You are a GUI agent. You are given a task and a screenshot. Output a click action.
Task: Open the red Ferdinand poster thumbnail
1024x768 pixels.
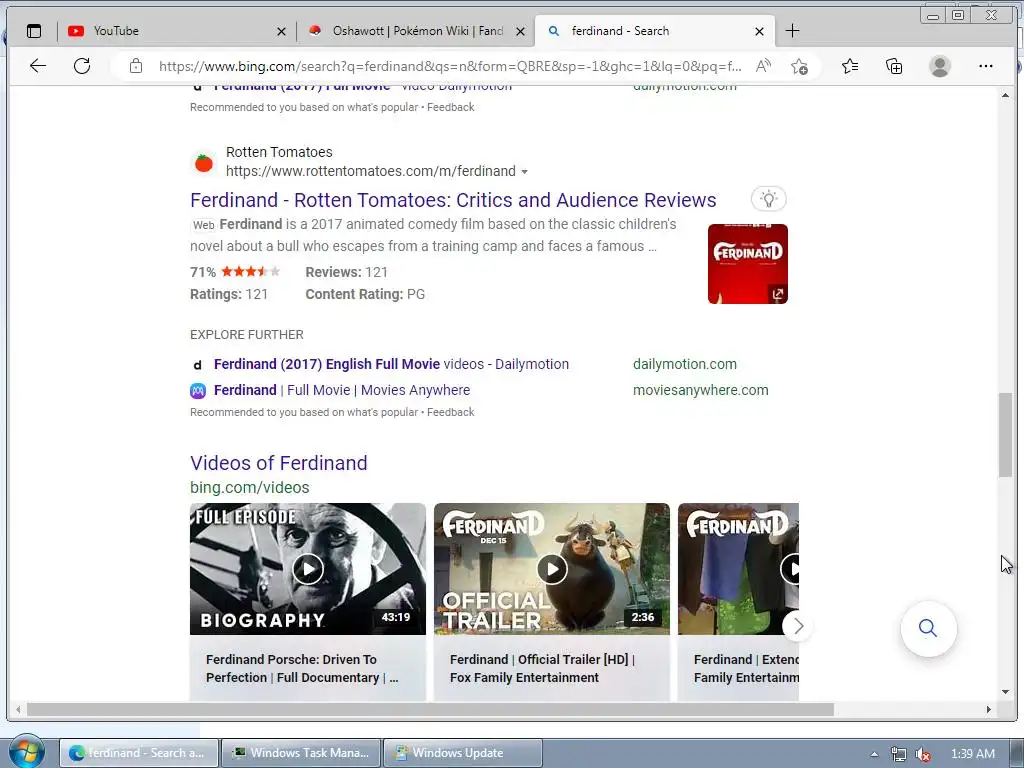748,264
